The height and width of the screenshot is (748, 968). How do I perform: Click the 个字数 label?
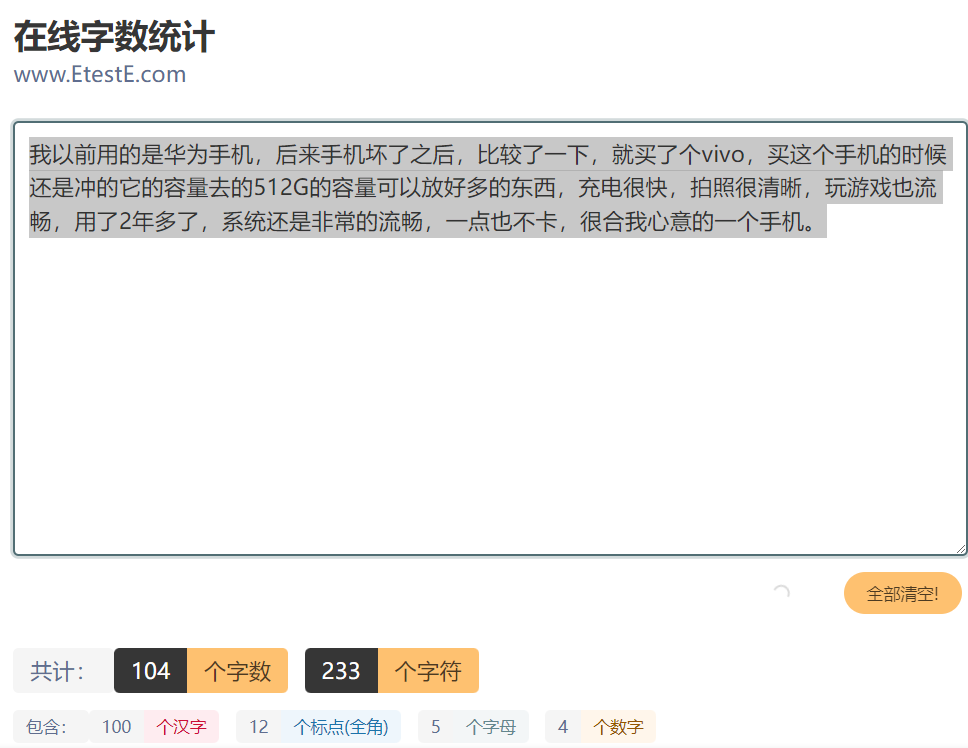(x=238, y=671)
